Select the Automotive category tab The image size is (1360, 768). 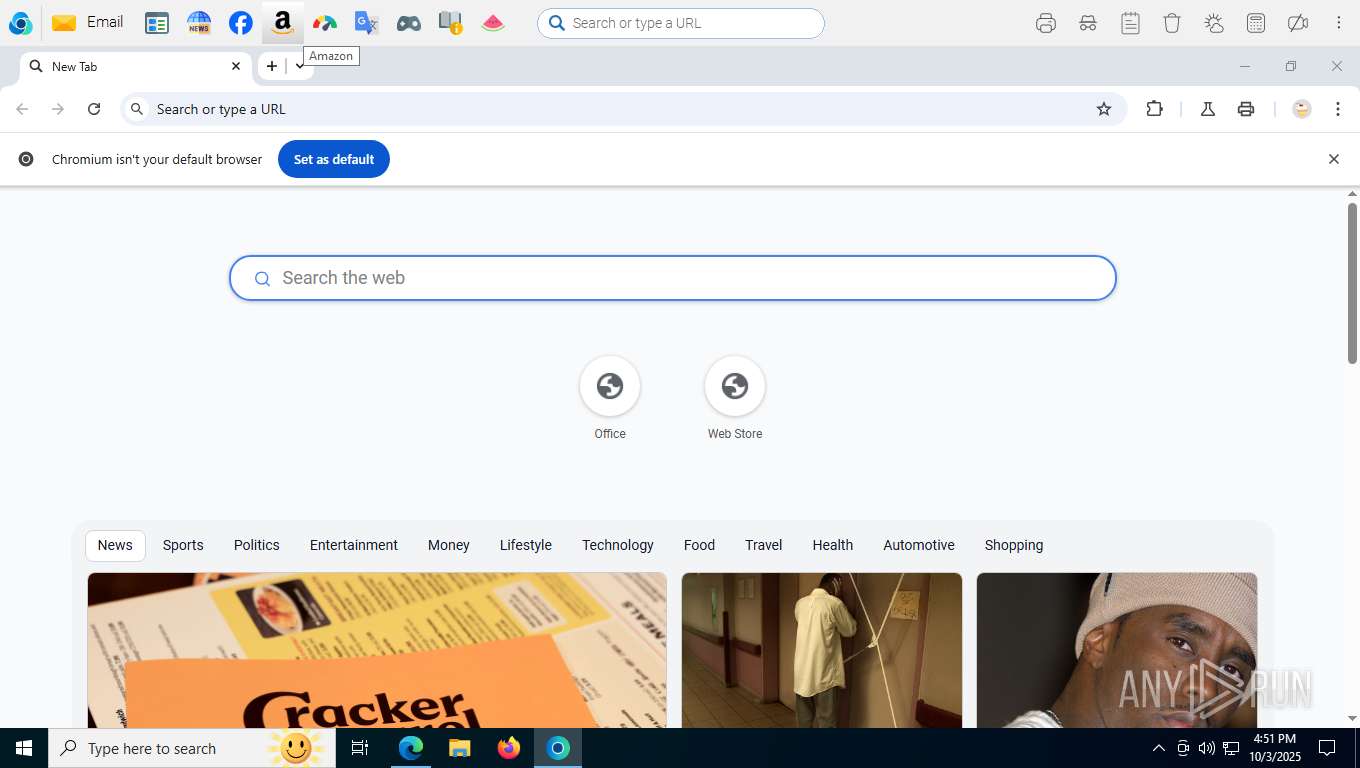[919, 545]
